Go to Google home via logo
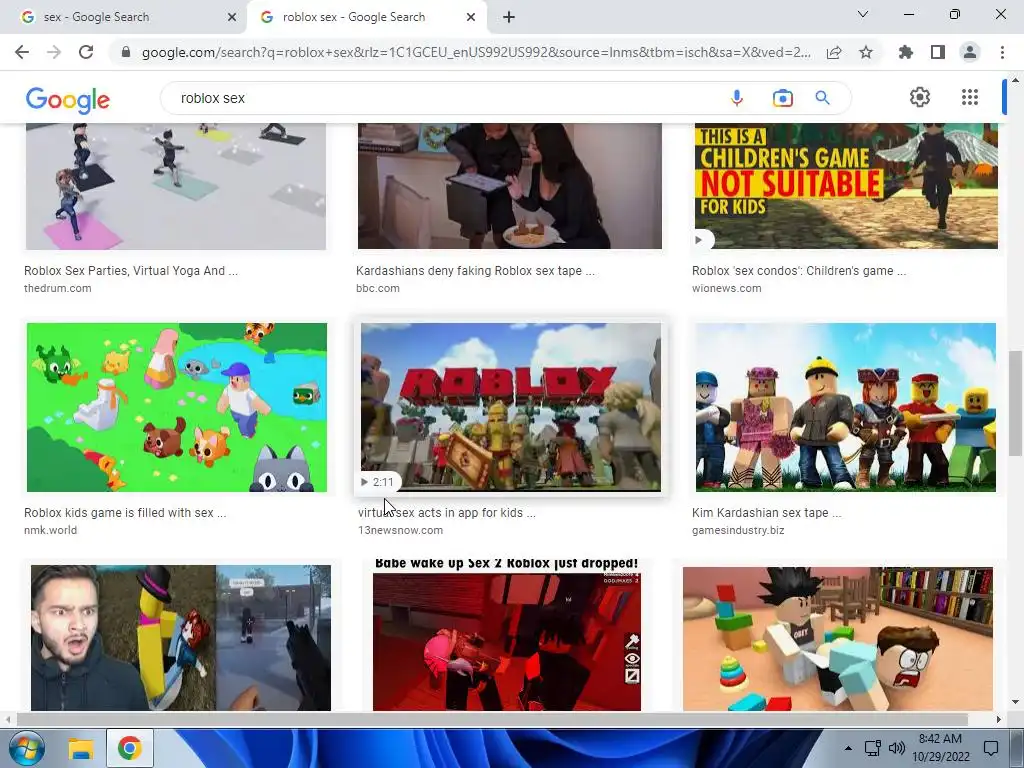 click(67, 99)
